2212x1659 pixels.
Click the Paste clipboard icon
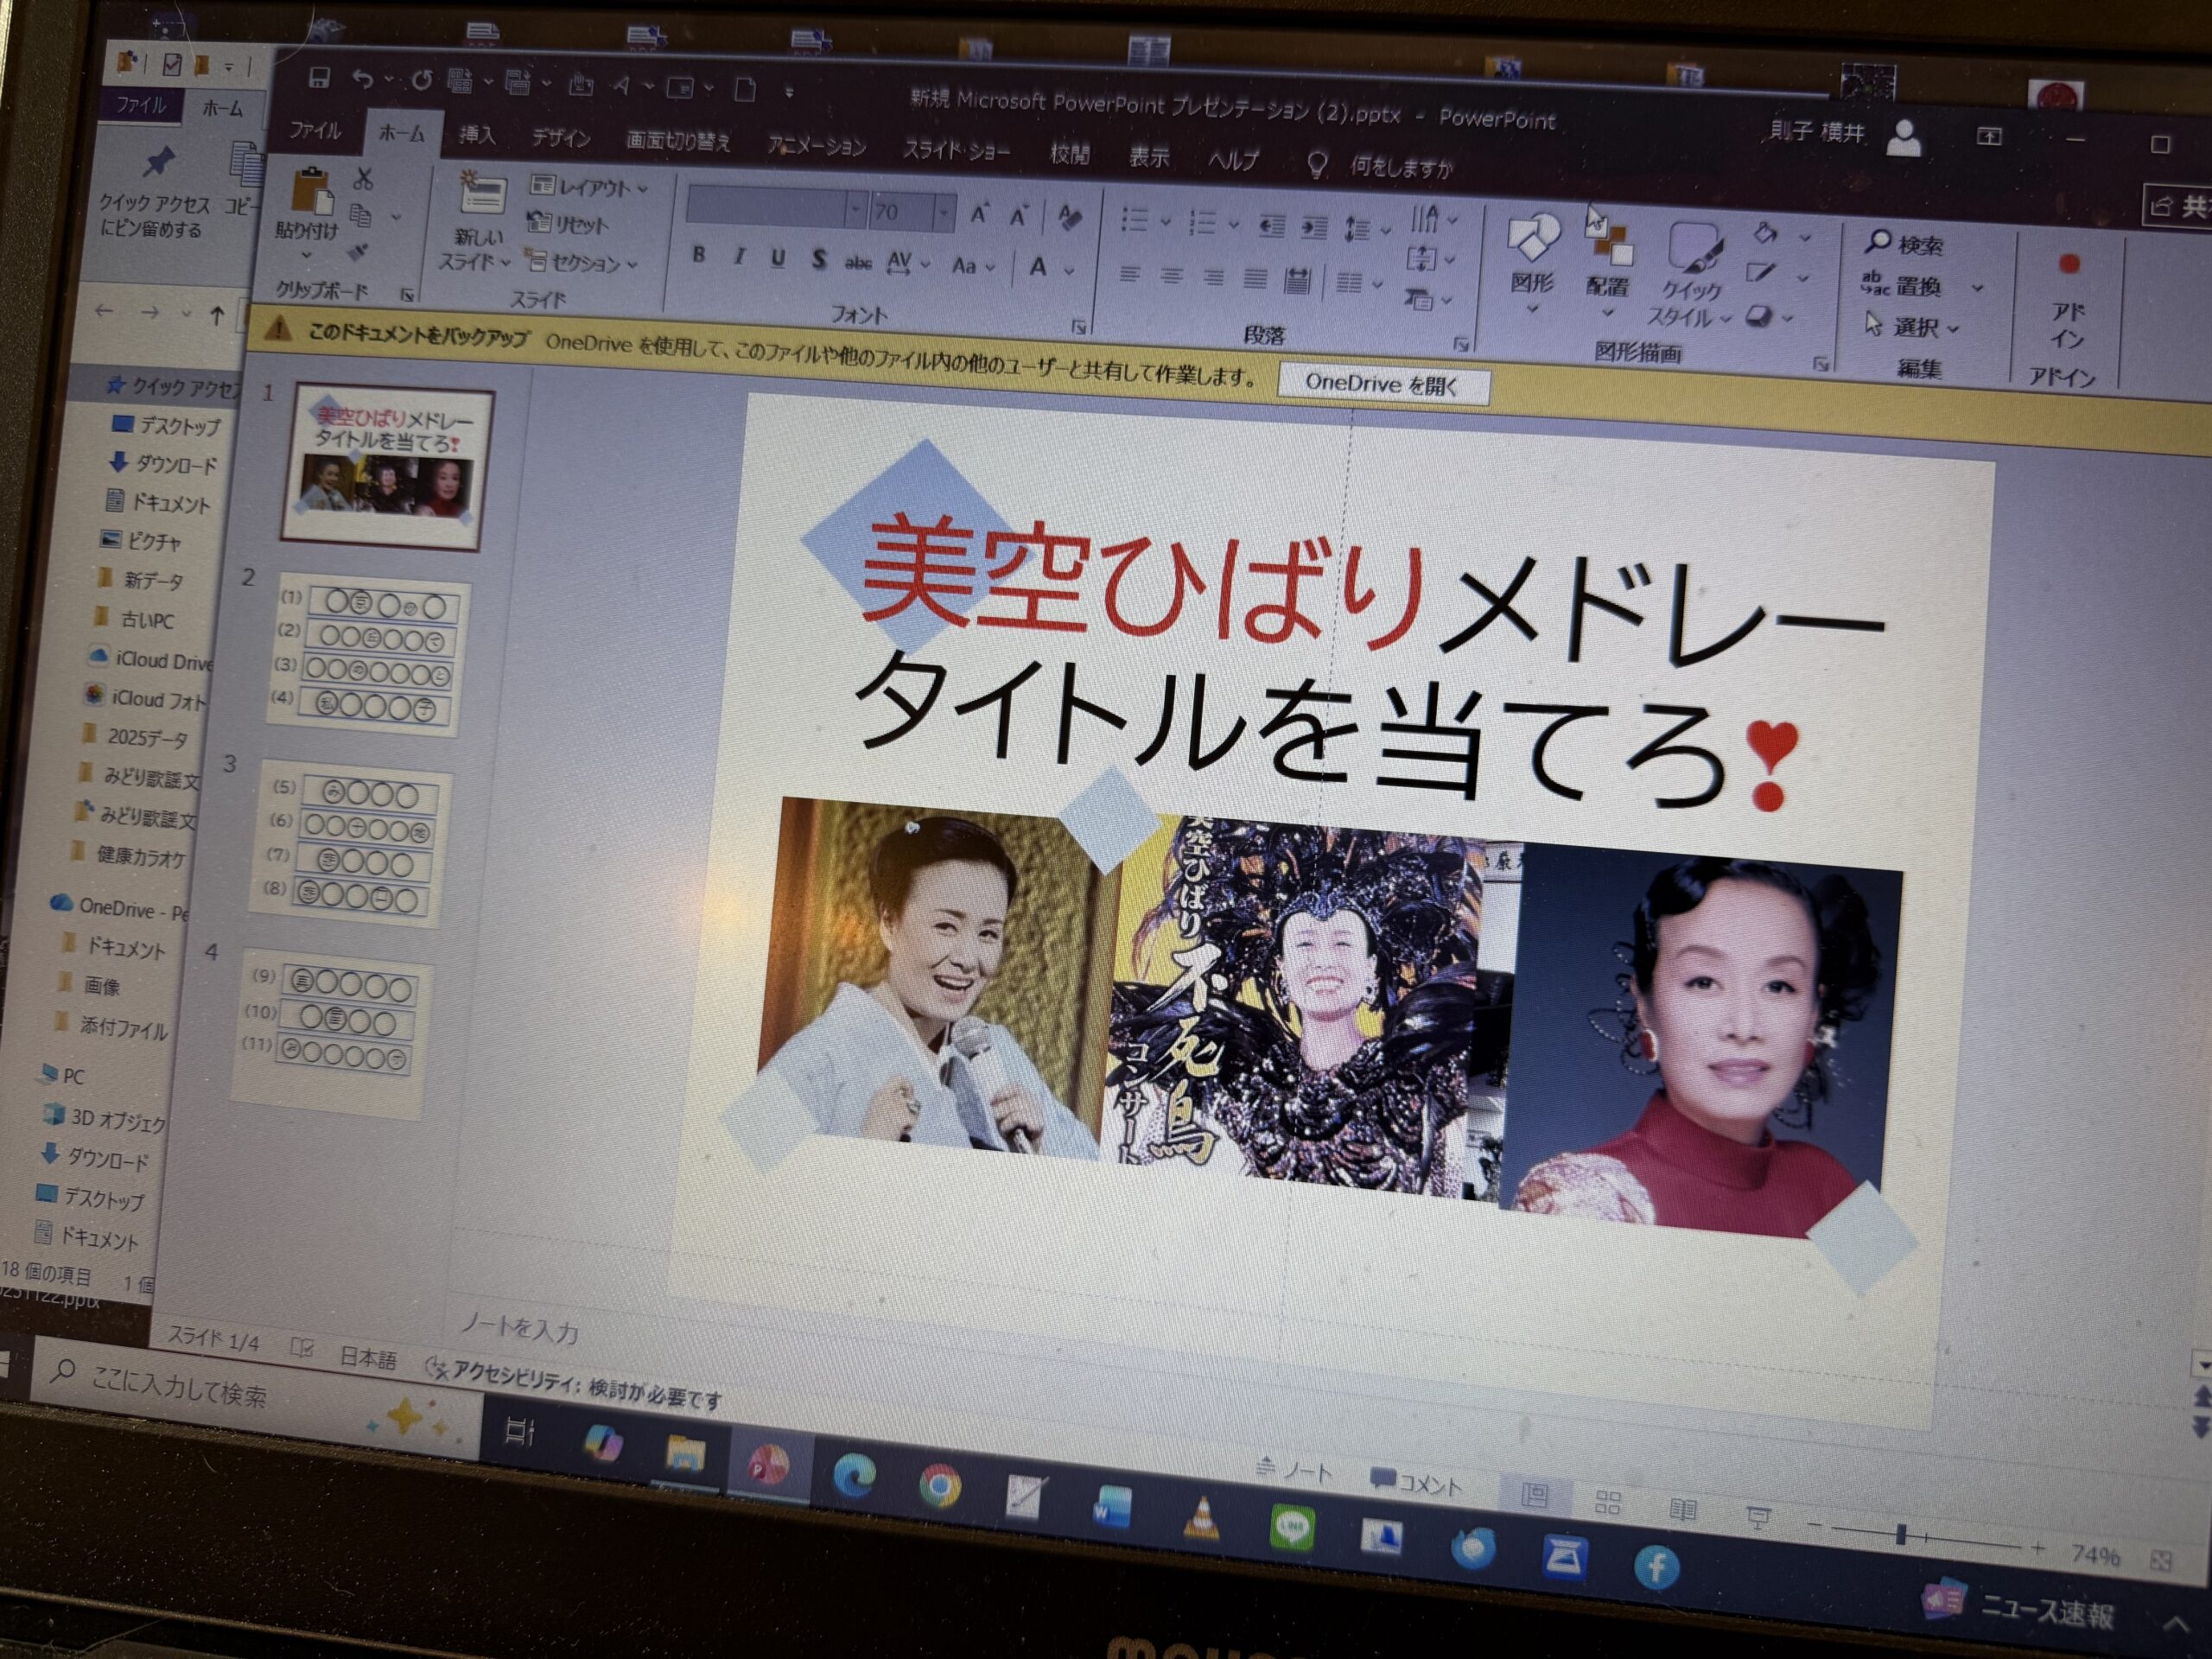pos(312,192)
